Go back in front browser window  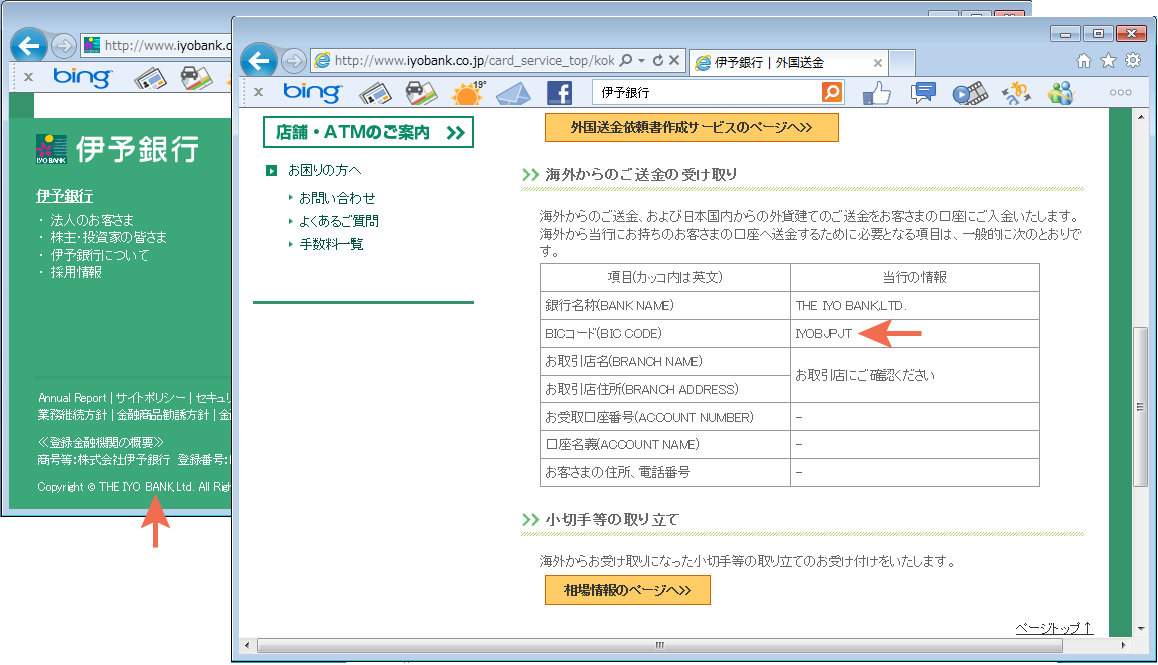pyautogui.click(x=259, y=60)
